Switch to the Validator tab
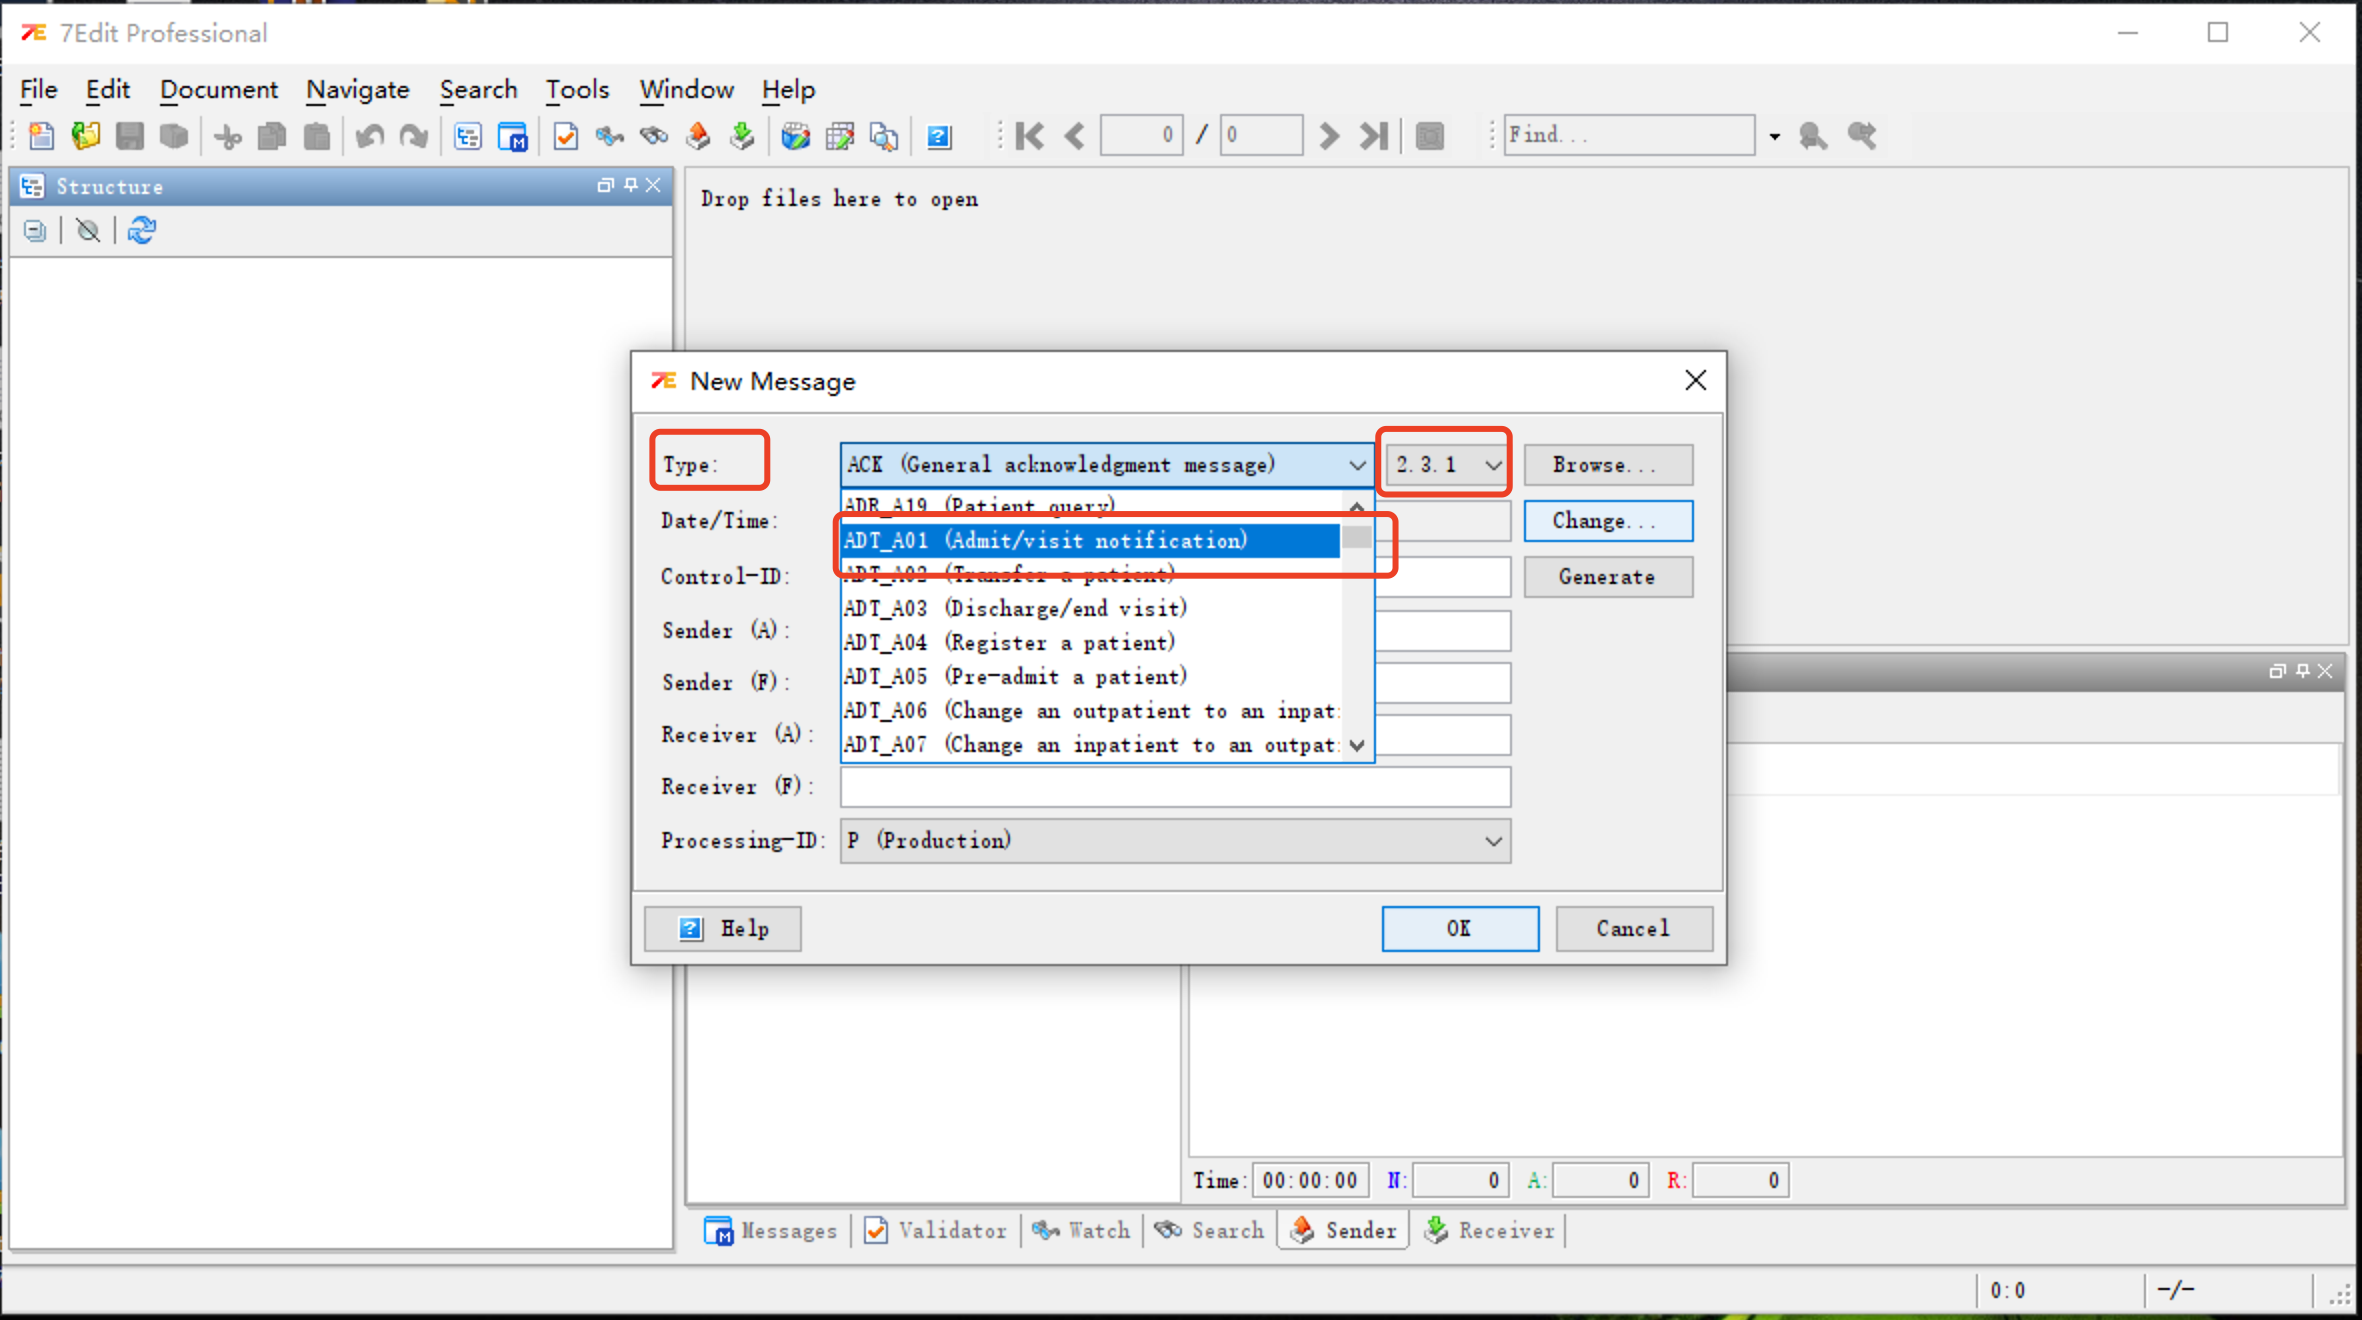Screen dimensions: 2362x1320 pos(936,1231)
